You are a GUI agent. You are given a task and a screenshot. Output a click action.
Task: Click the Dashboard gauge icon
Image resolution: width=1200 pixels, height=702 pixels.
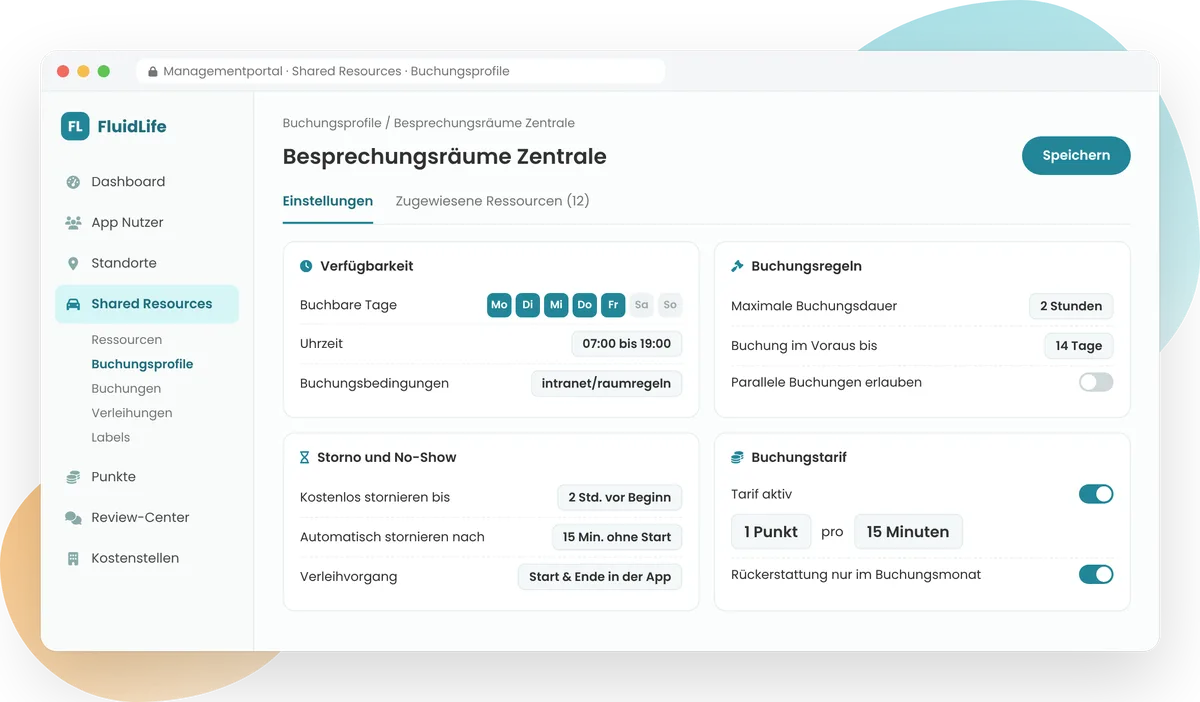coord(73,182)
